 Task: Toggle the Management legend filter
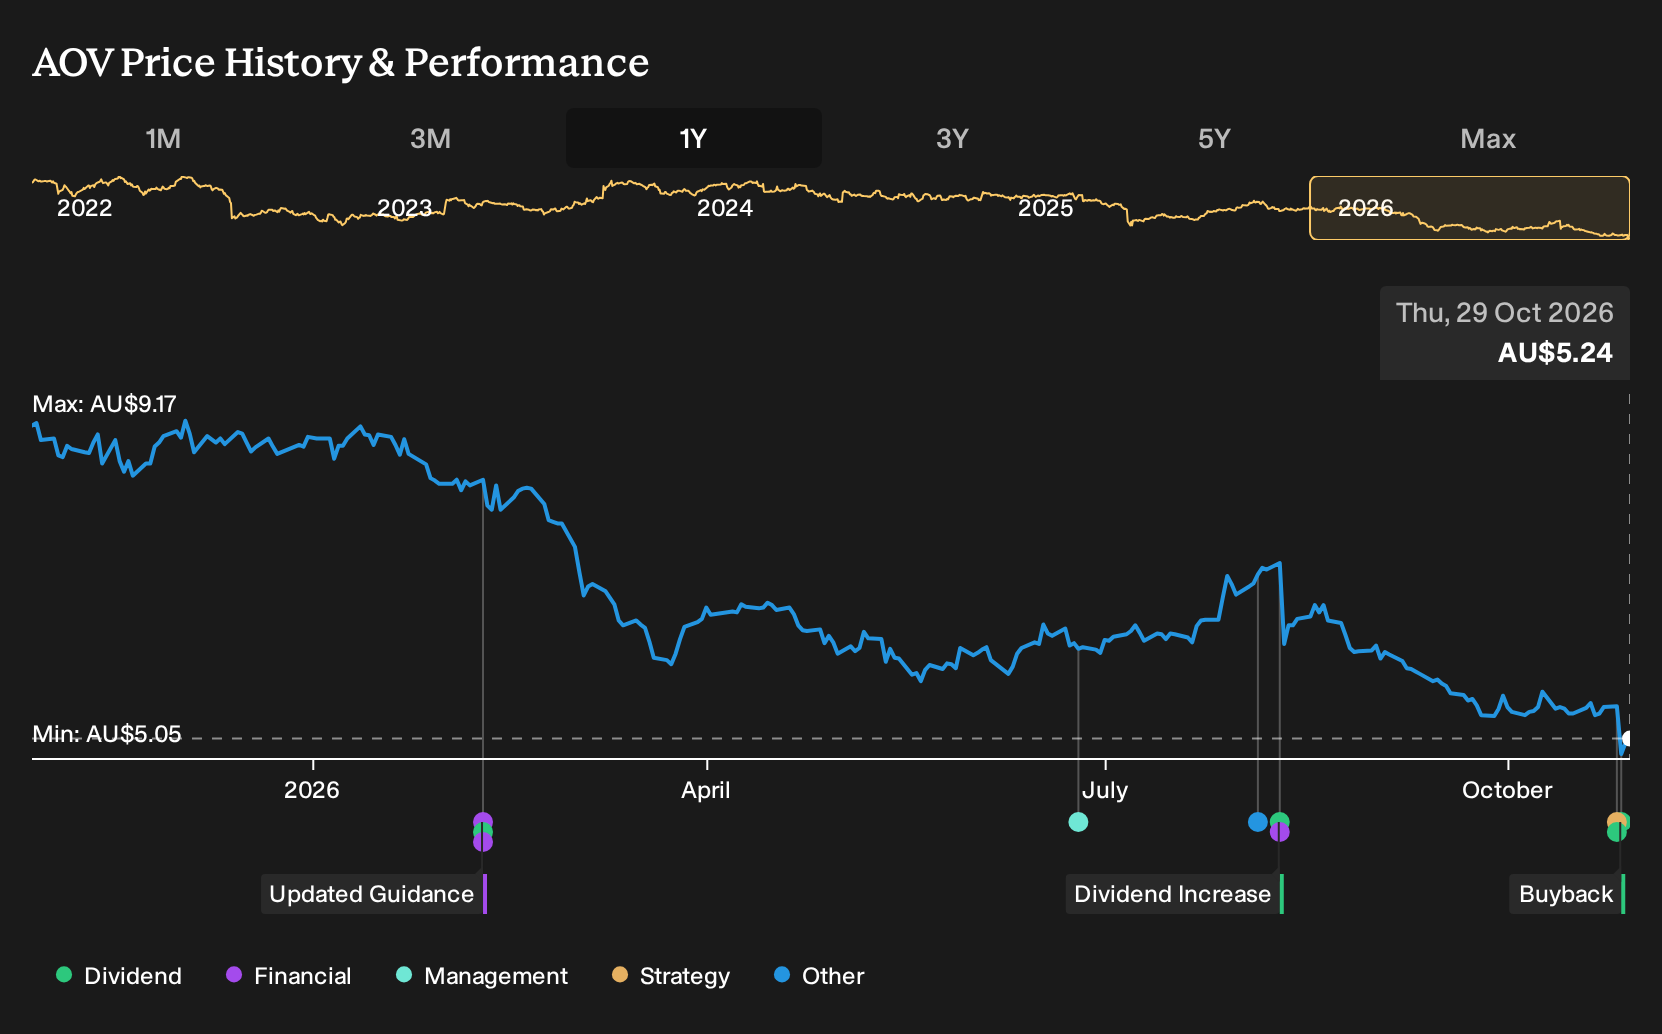[x=482, y=976]
